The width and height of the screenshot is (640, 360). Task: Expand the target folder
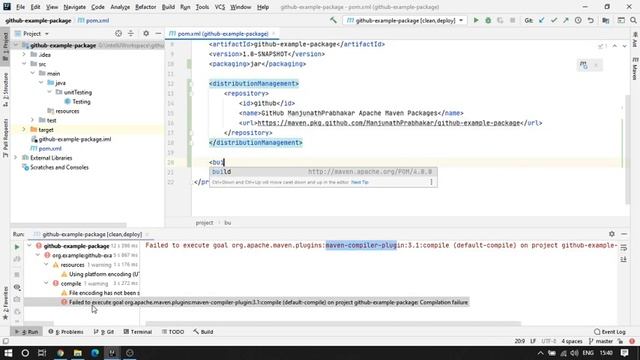point(24,129)
